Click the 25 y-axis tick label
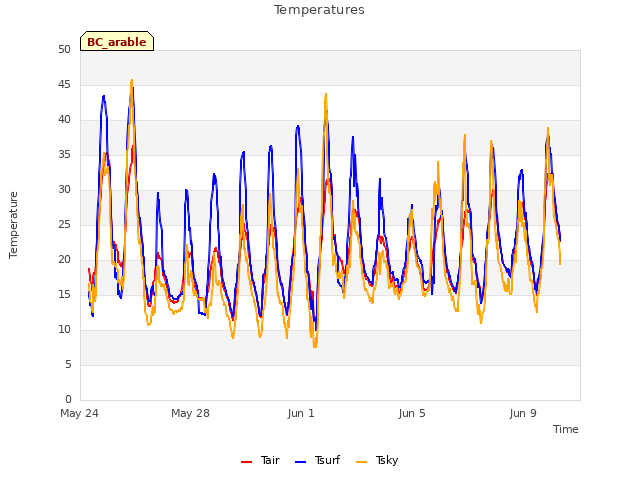 click(64, 224)
